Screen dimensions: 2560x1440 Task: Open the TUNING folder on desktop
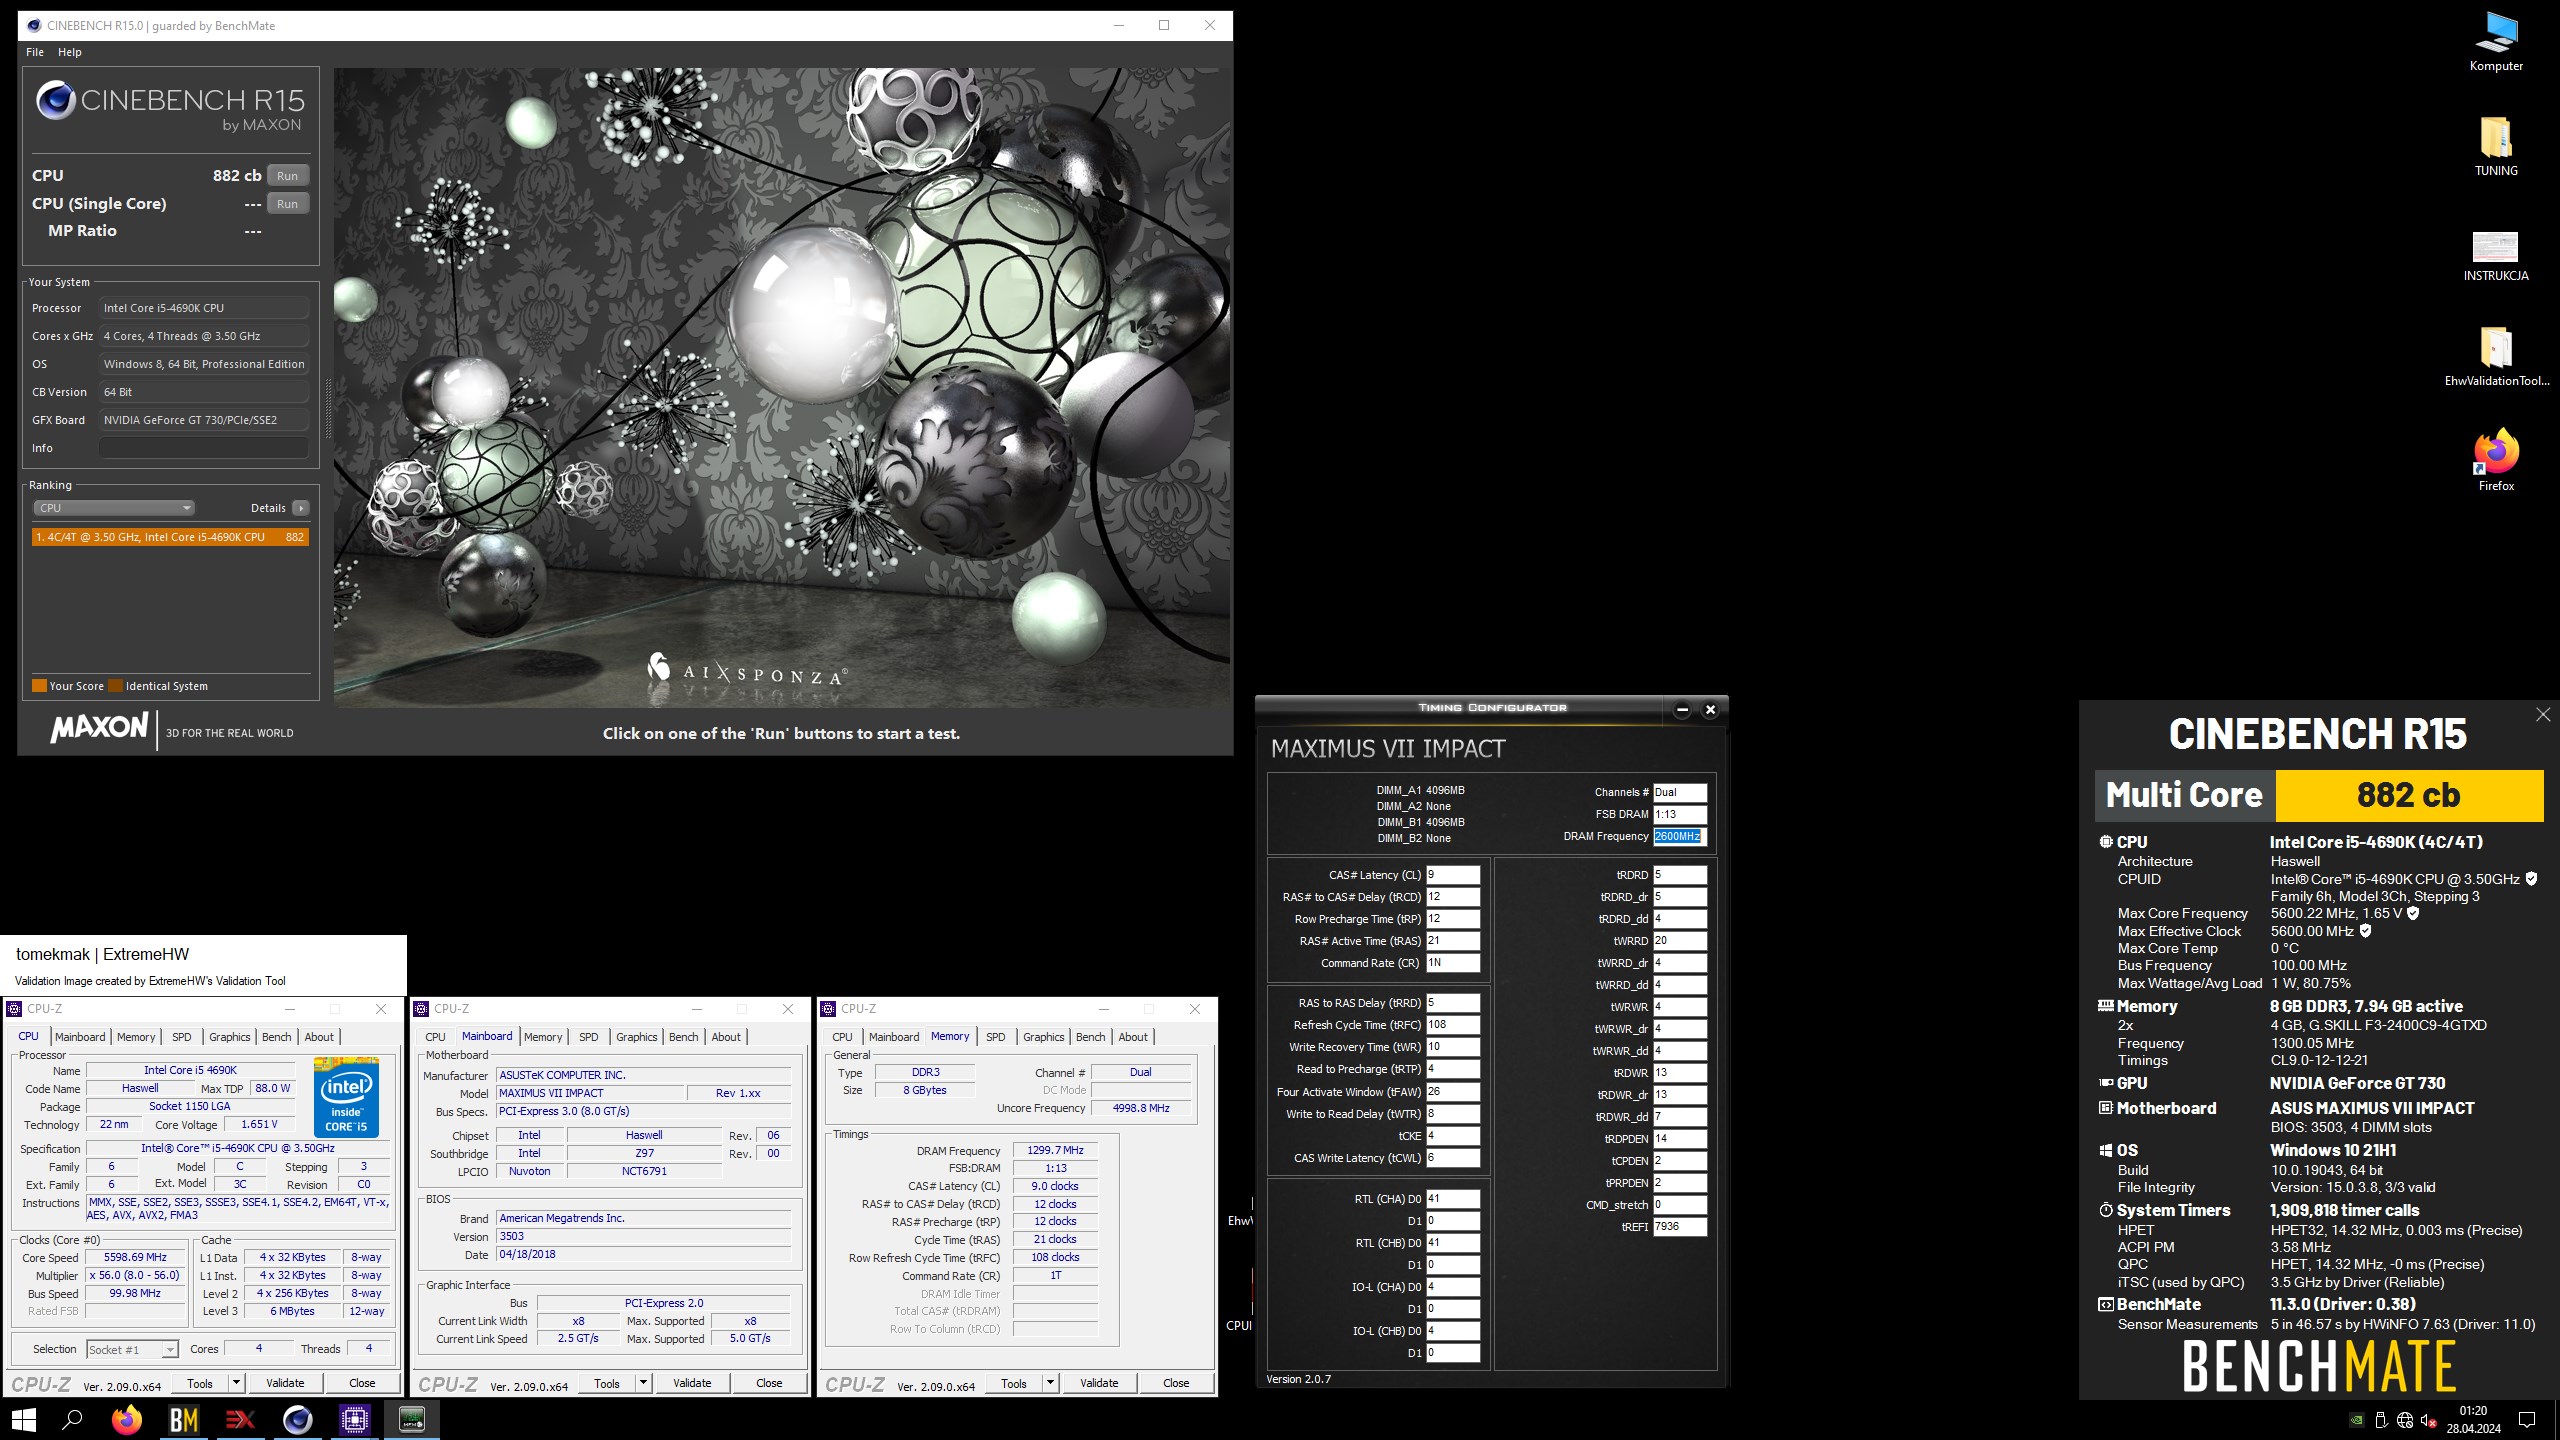[2496, 147]
